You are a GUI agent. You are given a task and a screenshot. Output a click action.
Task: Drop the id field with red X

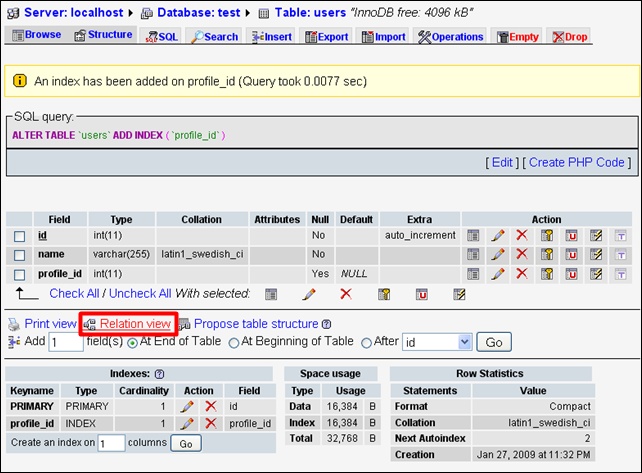pyautogui.click(x=522, y=235)
